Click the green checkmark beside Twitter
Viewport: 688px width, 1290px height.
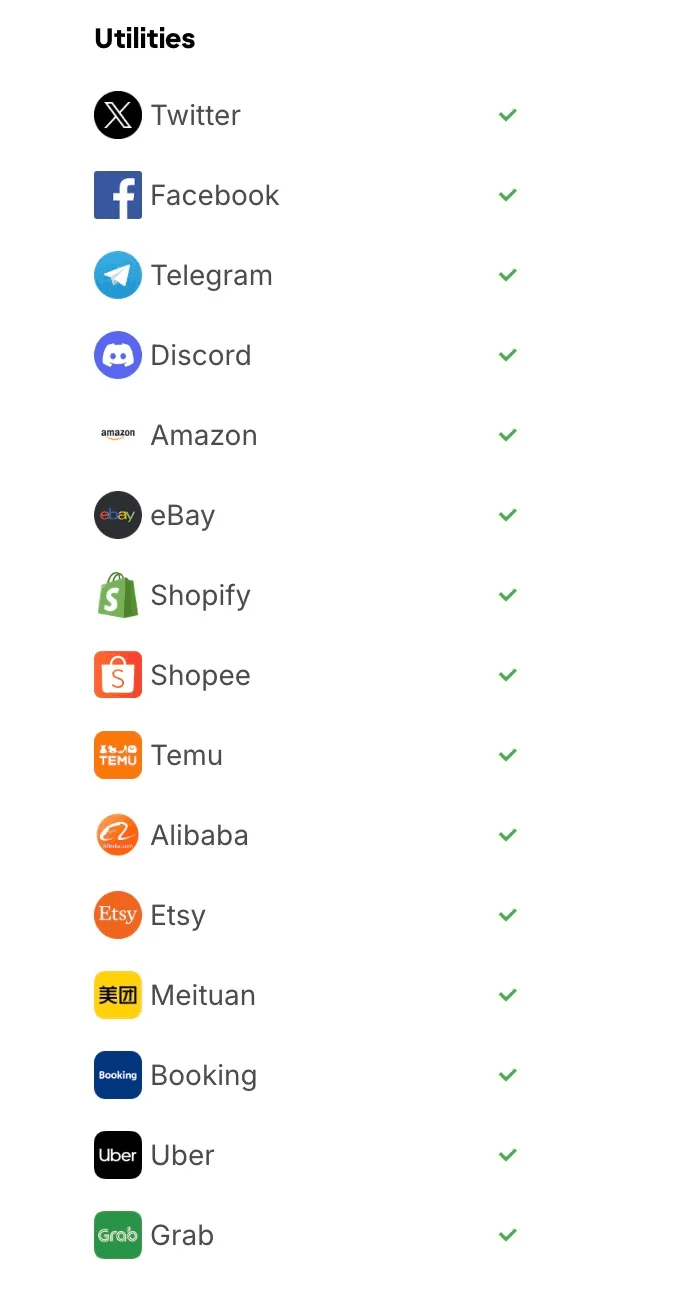[508, 115]
